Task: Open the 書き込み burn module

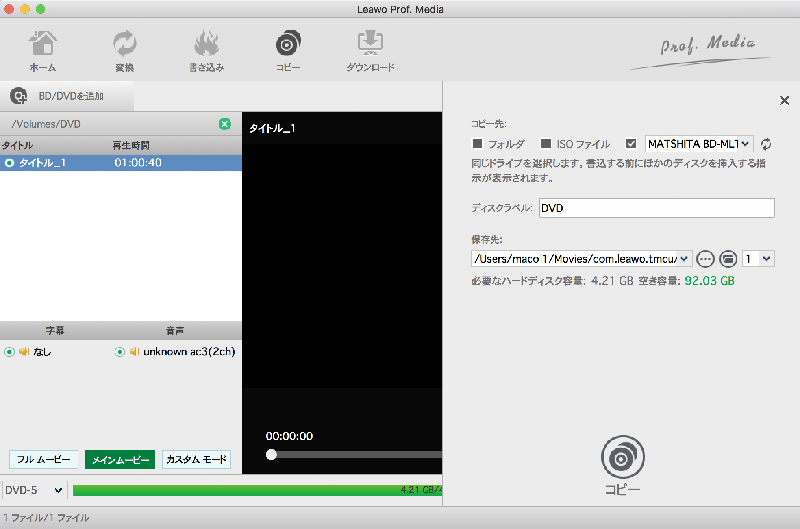Action: coord(207,51)
